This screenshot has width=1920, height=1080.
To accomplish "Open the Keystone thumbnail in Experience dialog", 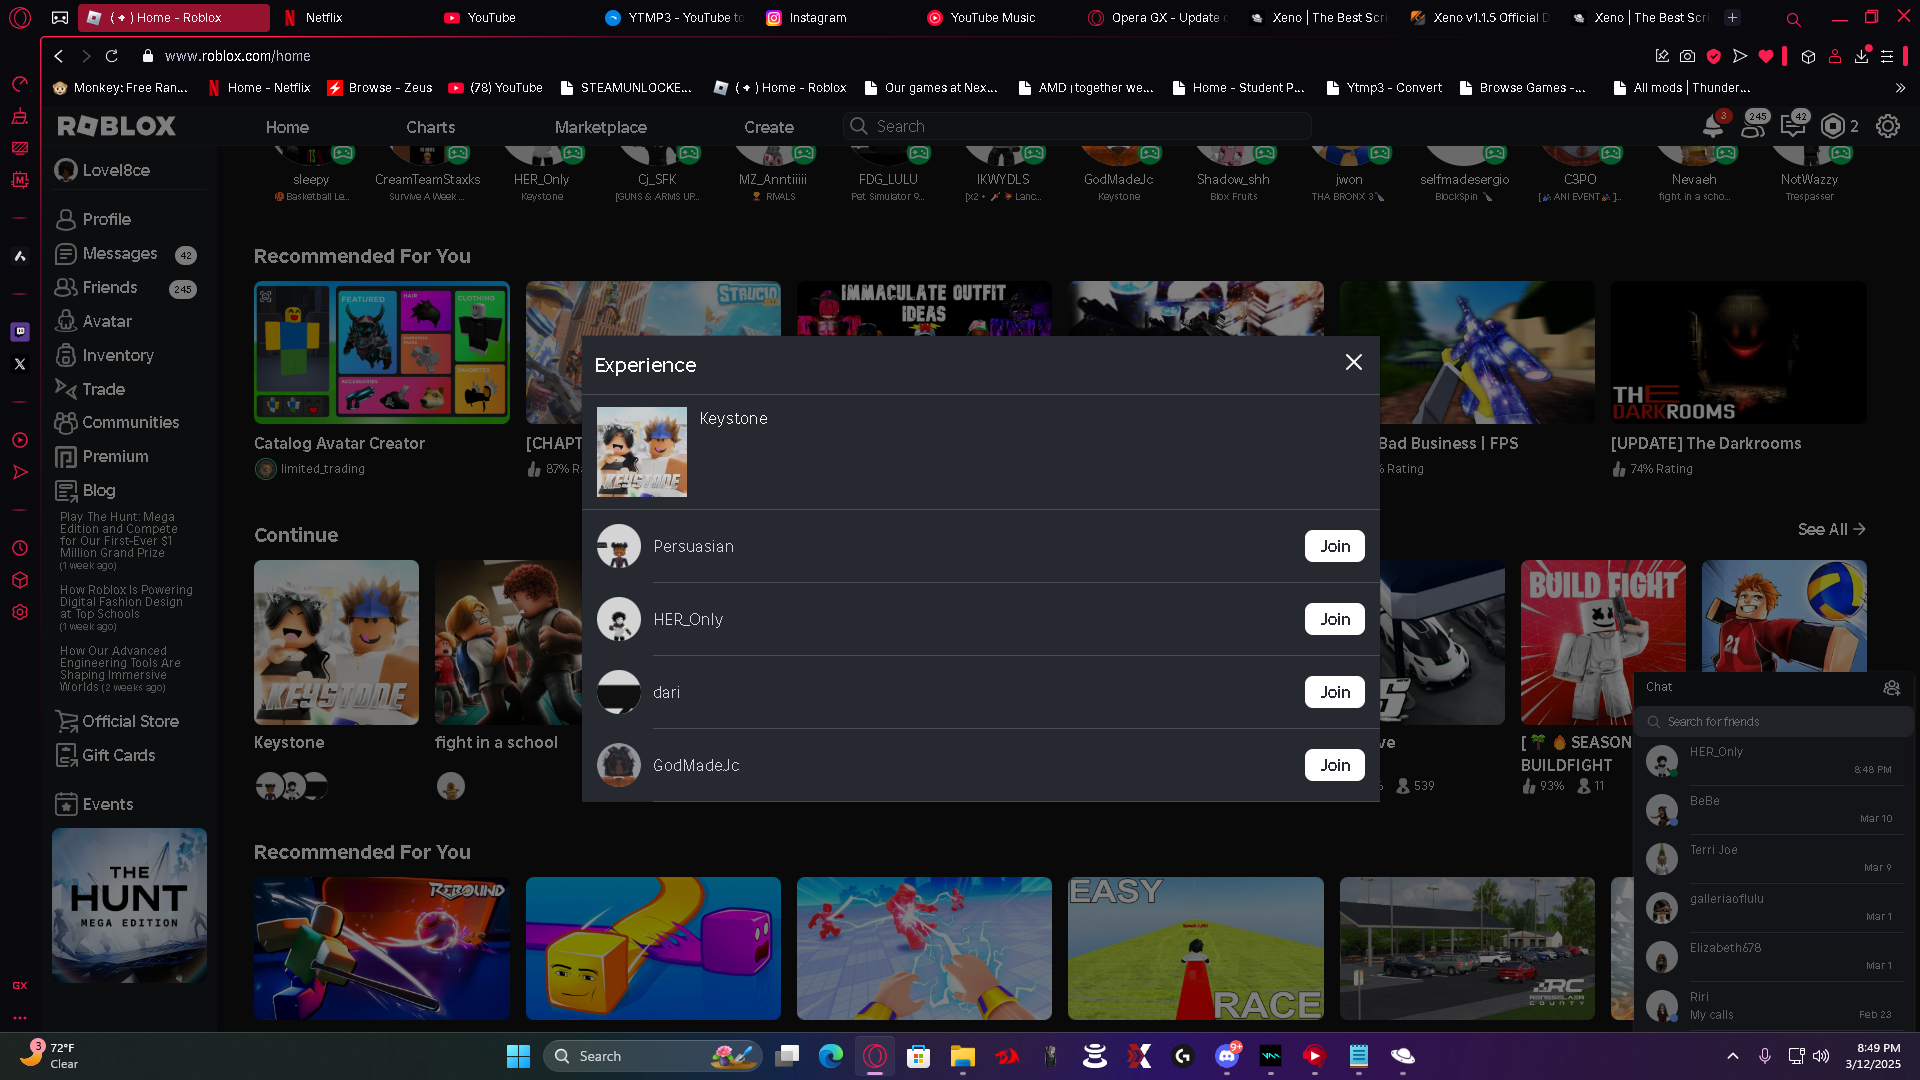I will [642, 452].
